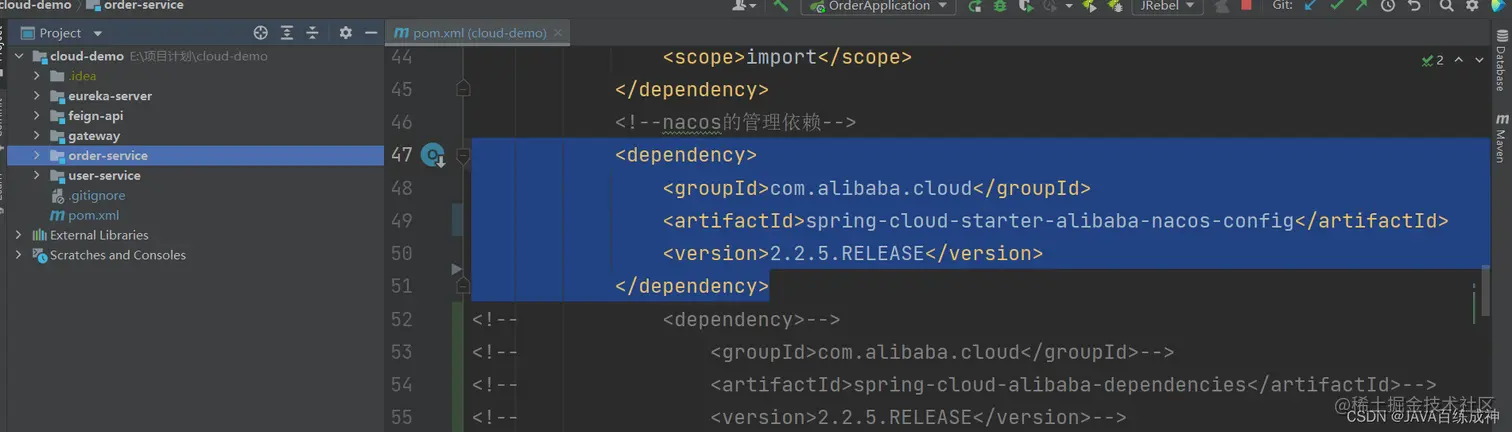Open the OrderApplication run configuration dropdown
Image resolution: width=1512 pixels, height=432 pixels.
tap(879, 6)
